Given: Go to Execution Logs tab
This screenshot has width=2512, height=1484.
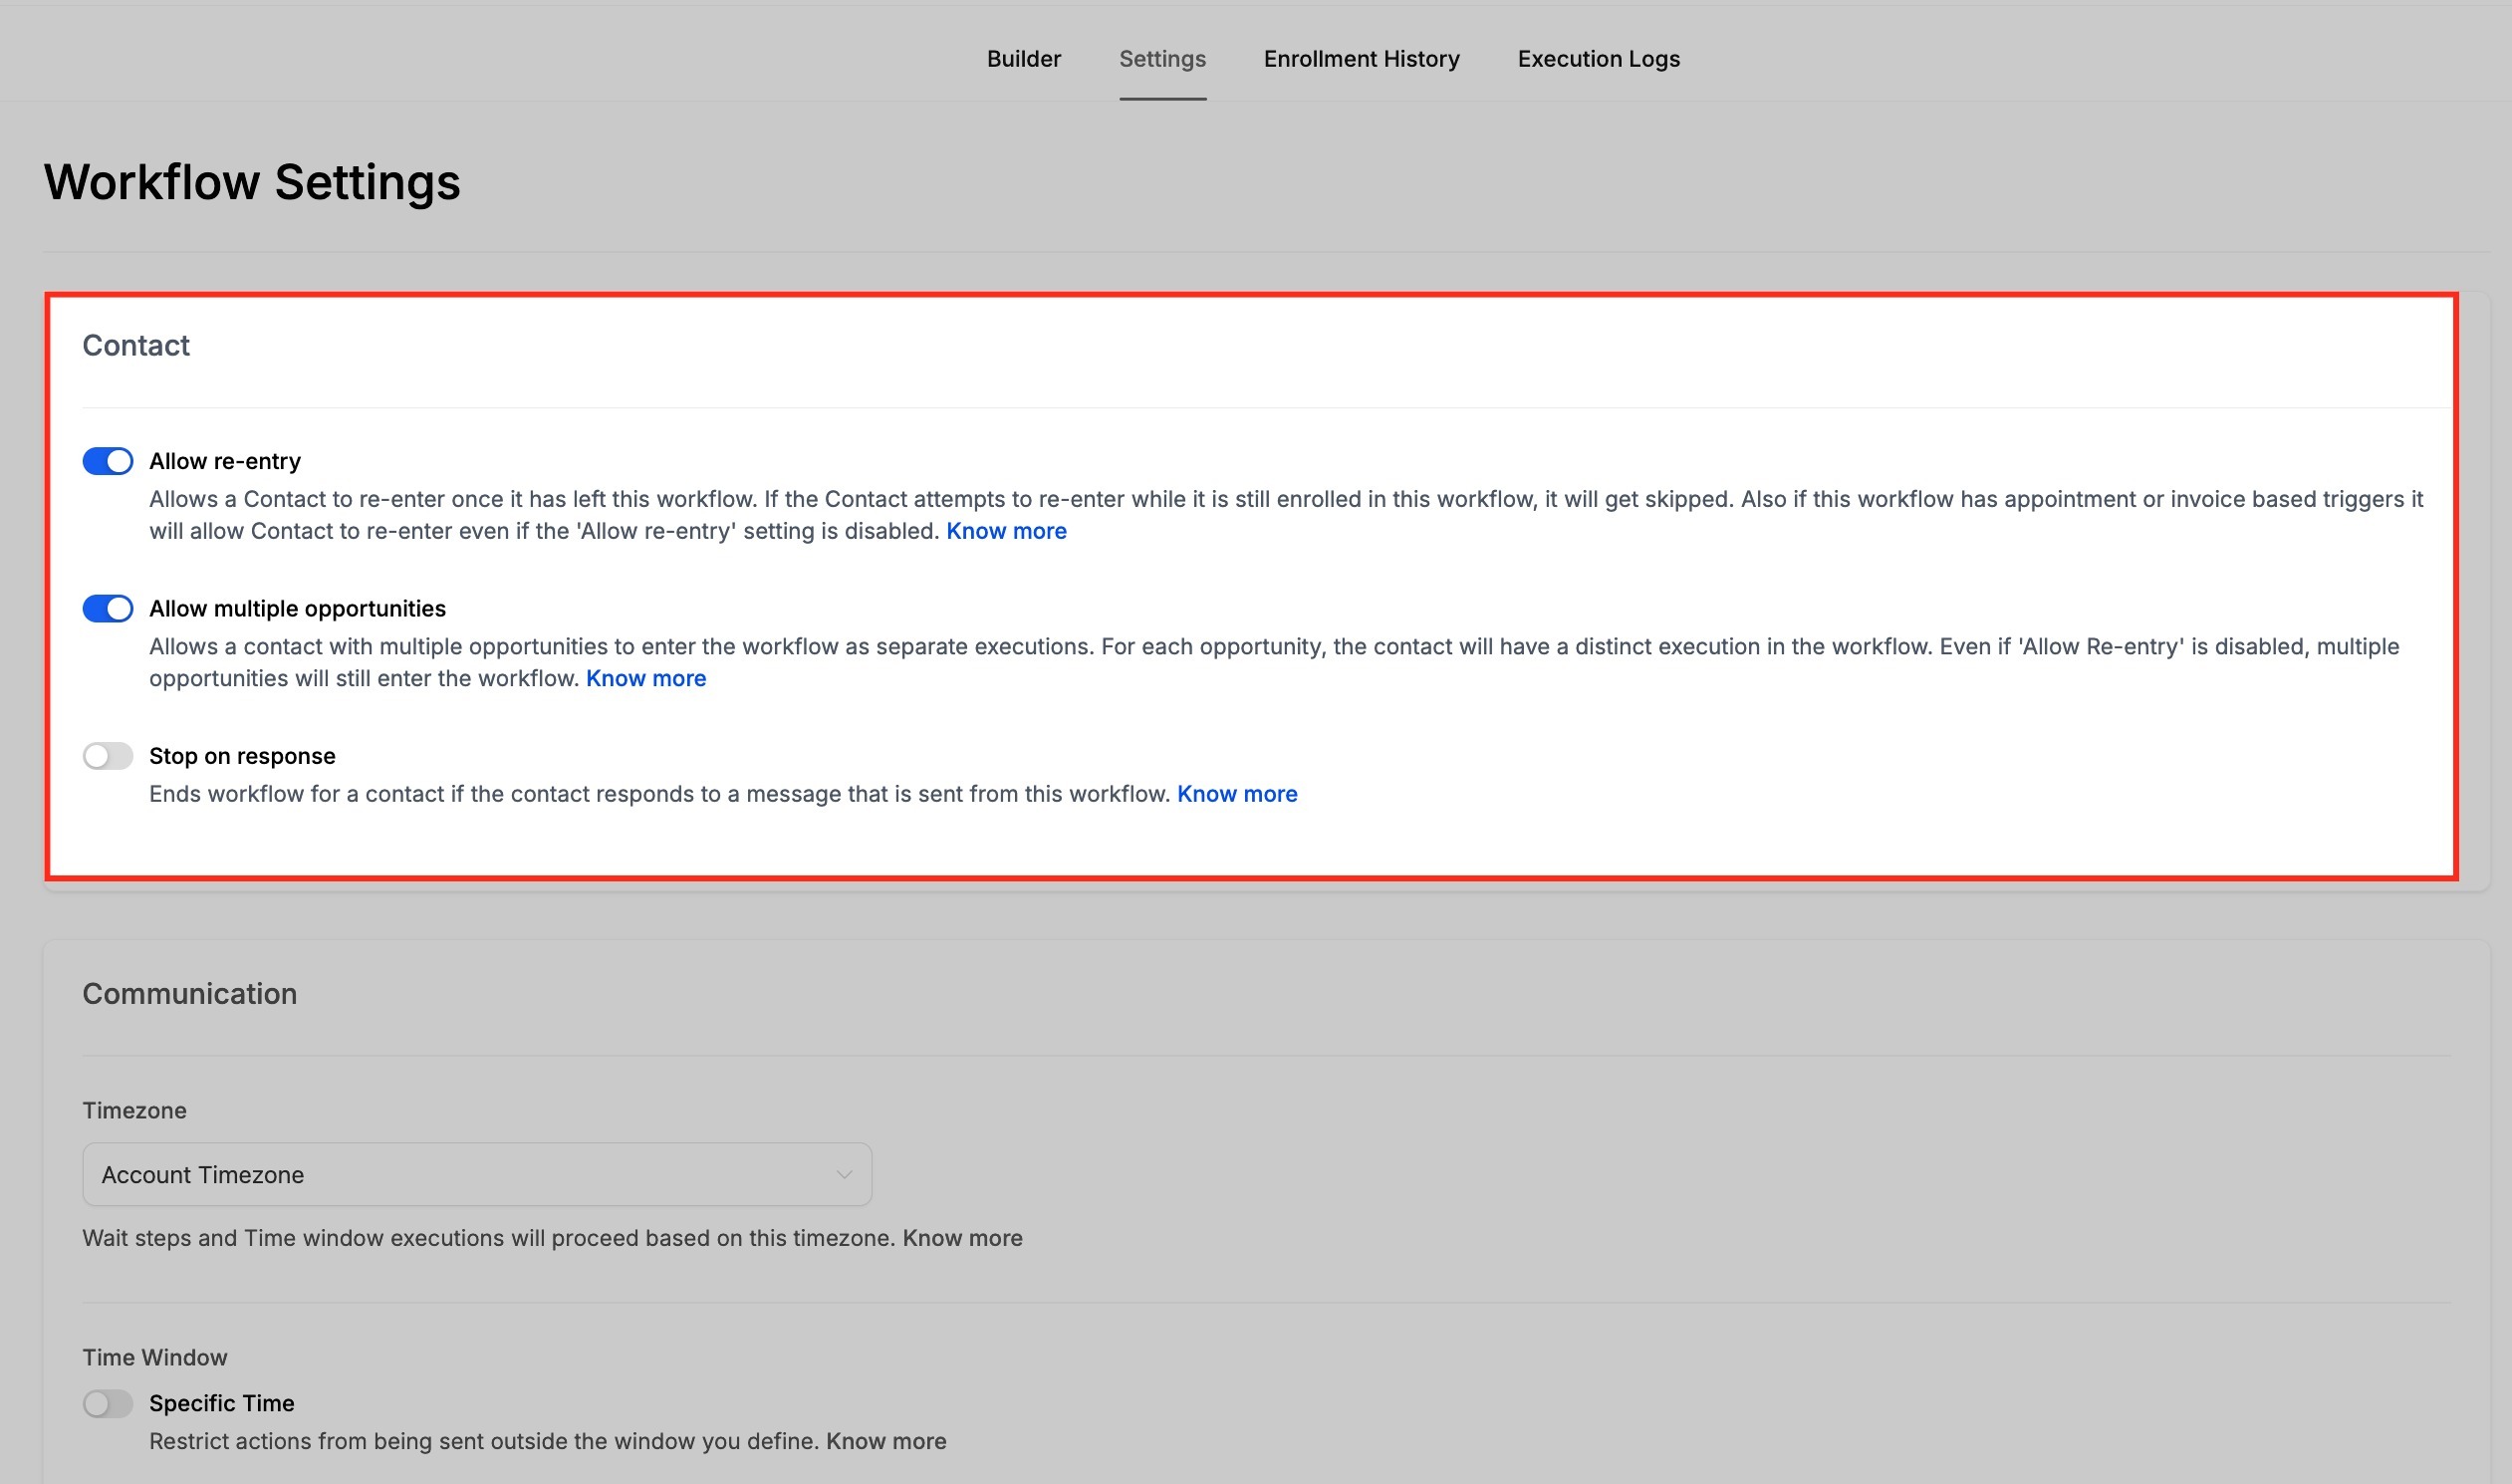Looking at the screenshot, I should [x=1598, y=59].
